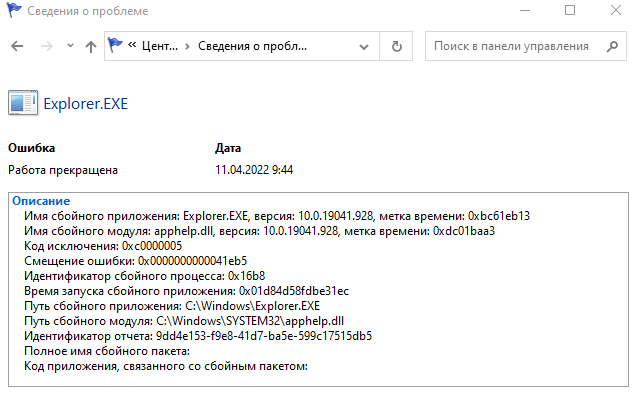The image size is (636, 394).
Task: Click the Explorer.EXE heading text
Action: tap(86, 104)
